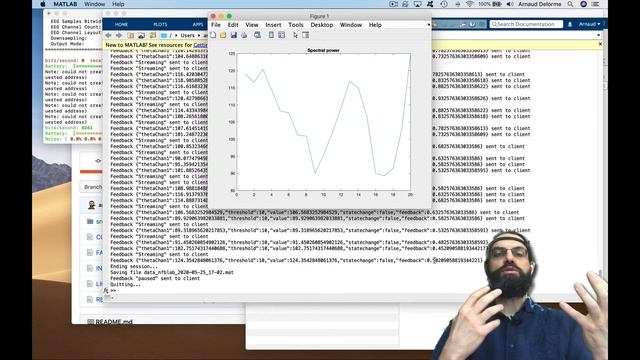Click the Search Documentation field
The width and height of the screenshot is (640, 360).
click(x=526, y=24)
